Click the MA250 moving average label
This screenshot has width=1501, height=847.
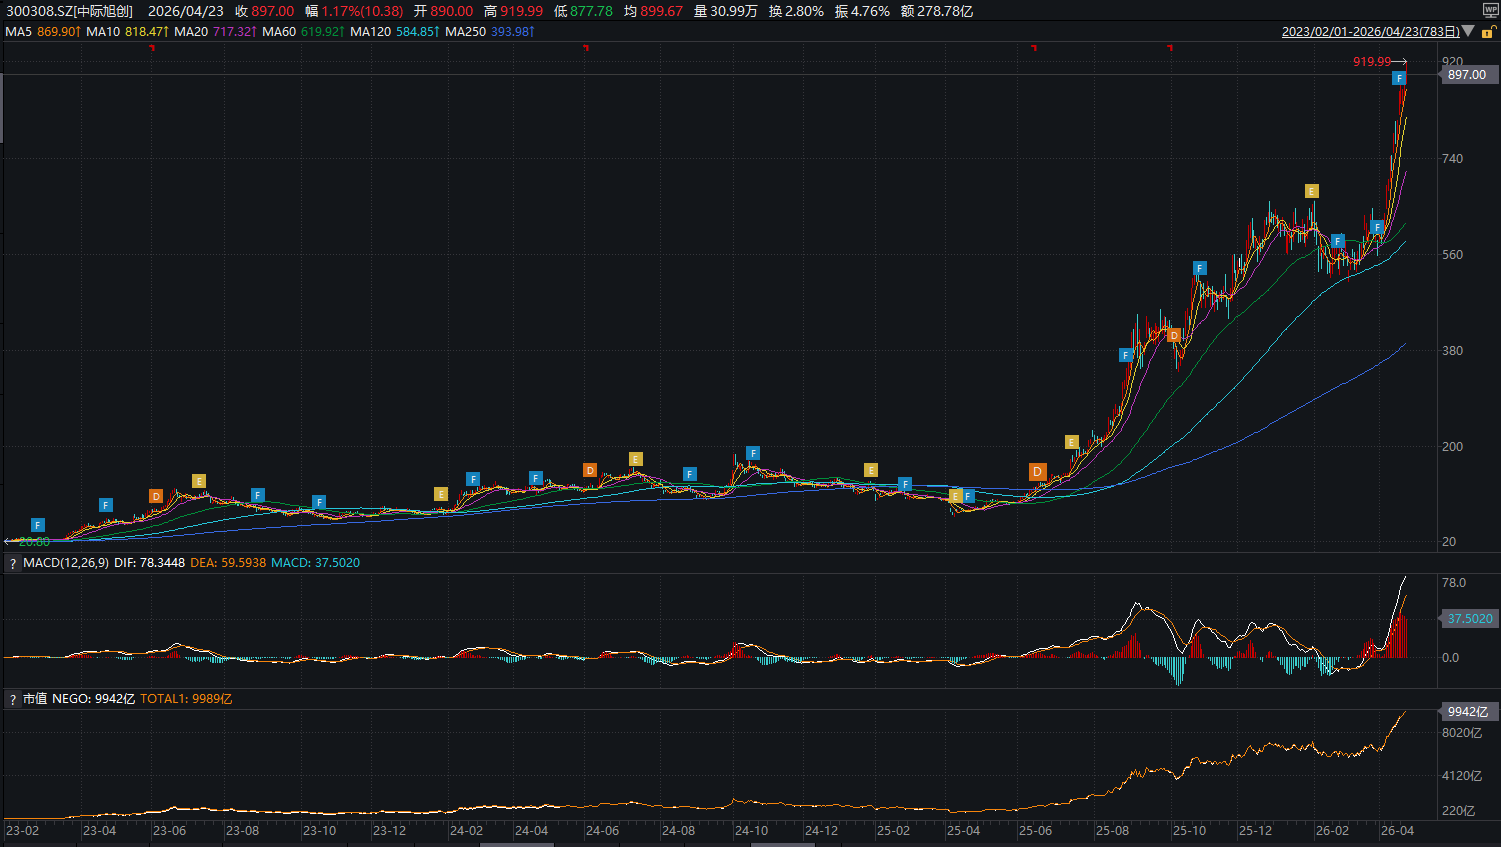tap(465, 32)
